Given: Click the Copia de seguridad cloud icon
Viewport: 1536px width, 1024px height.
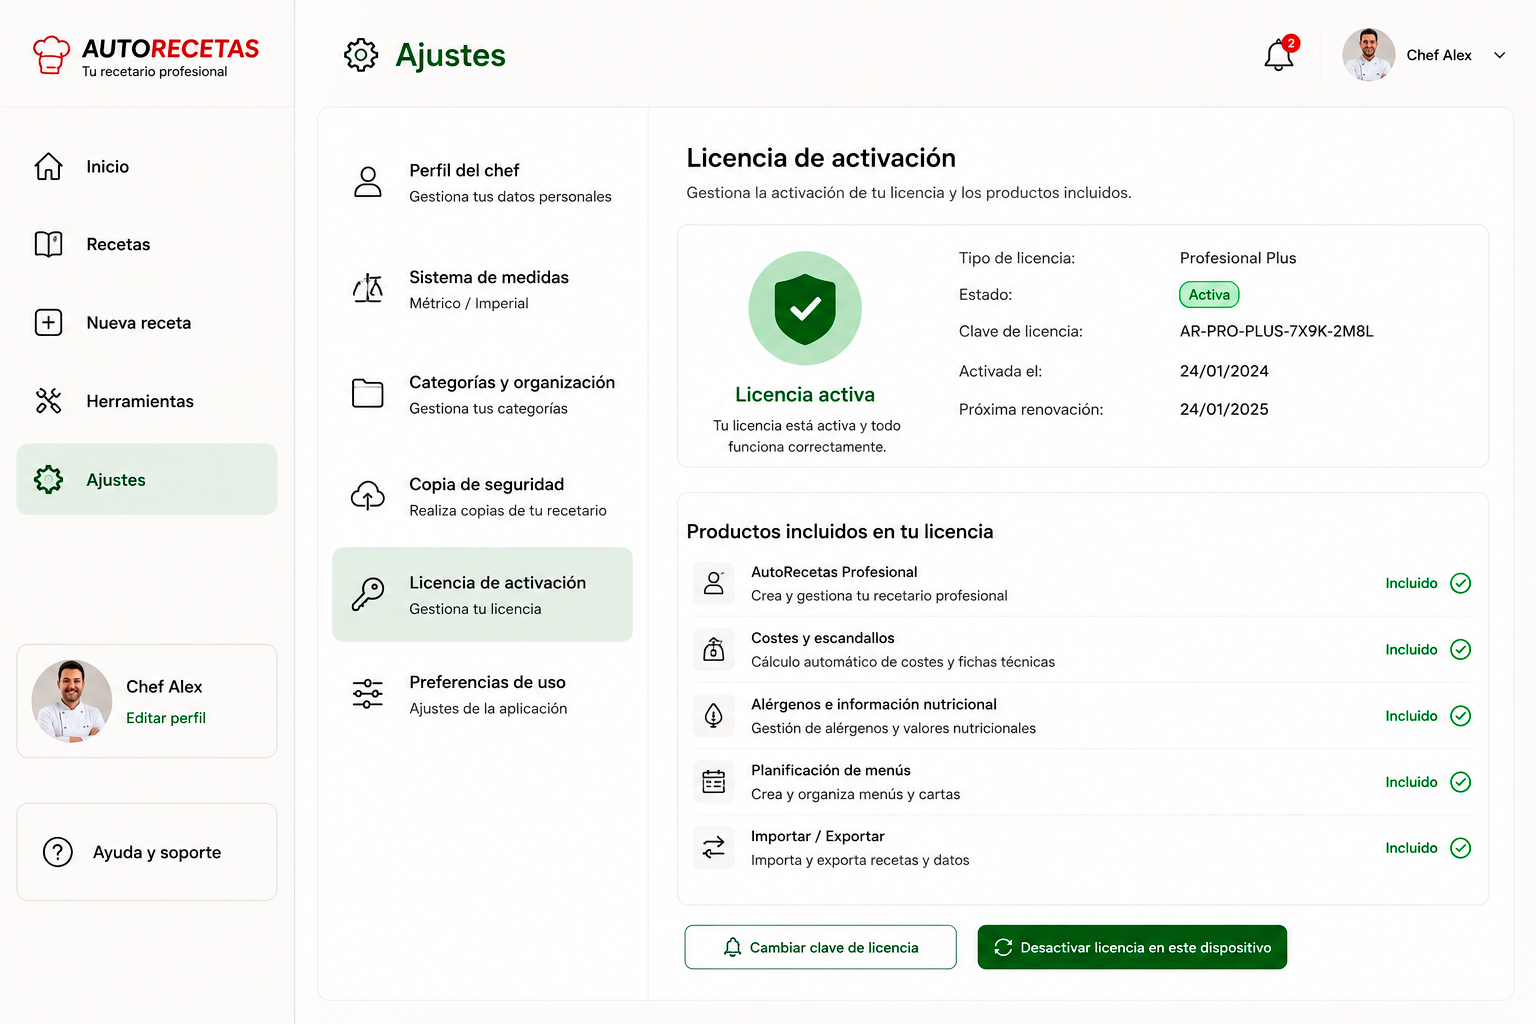Looking at the screenshot, I should coord(368,495).
